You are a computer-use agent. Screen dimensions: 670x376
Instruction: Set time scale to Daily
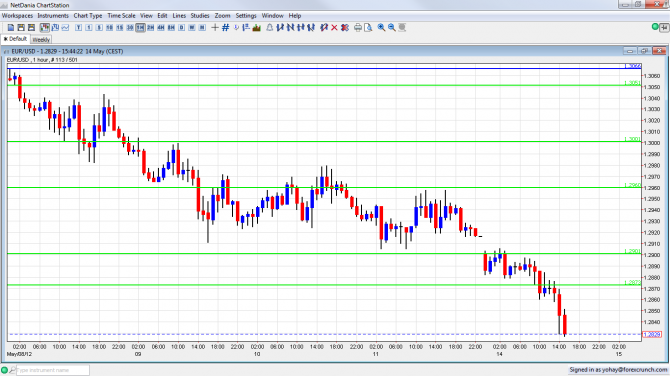pos(182,27)
